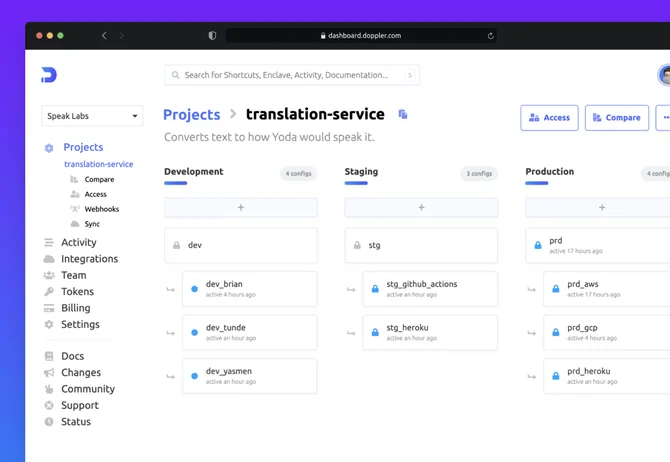The width and height of the screenshot is (670, 462).
Task: Select Billing in the sidebar
Action: (76, 308)
